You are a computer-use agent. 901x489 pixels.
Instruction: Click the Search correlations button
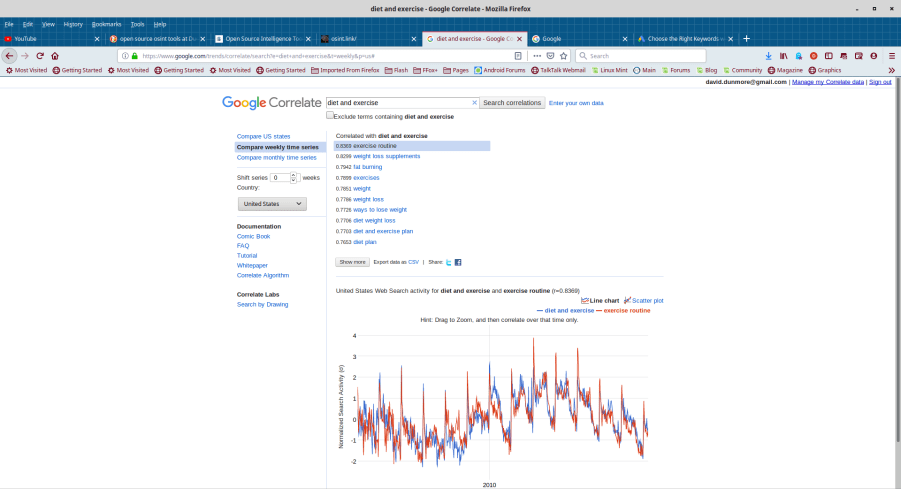[512, 102]
